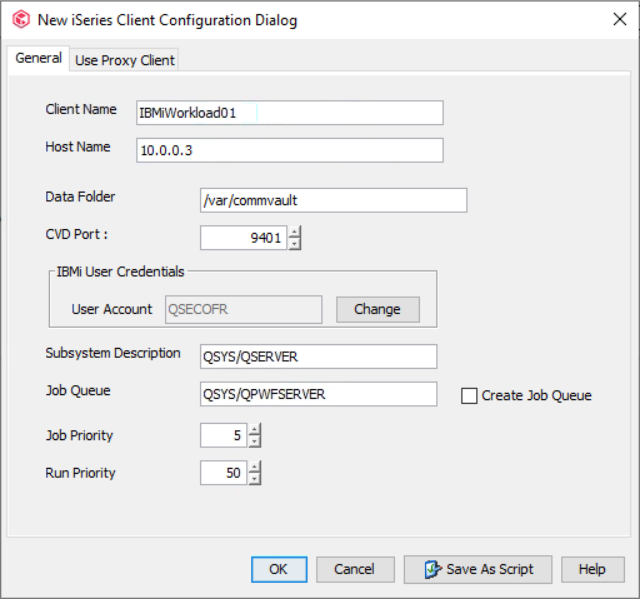This screenshot has width=640, height=599.
Task: Switch to the General tab
Action: 38,58
